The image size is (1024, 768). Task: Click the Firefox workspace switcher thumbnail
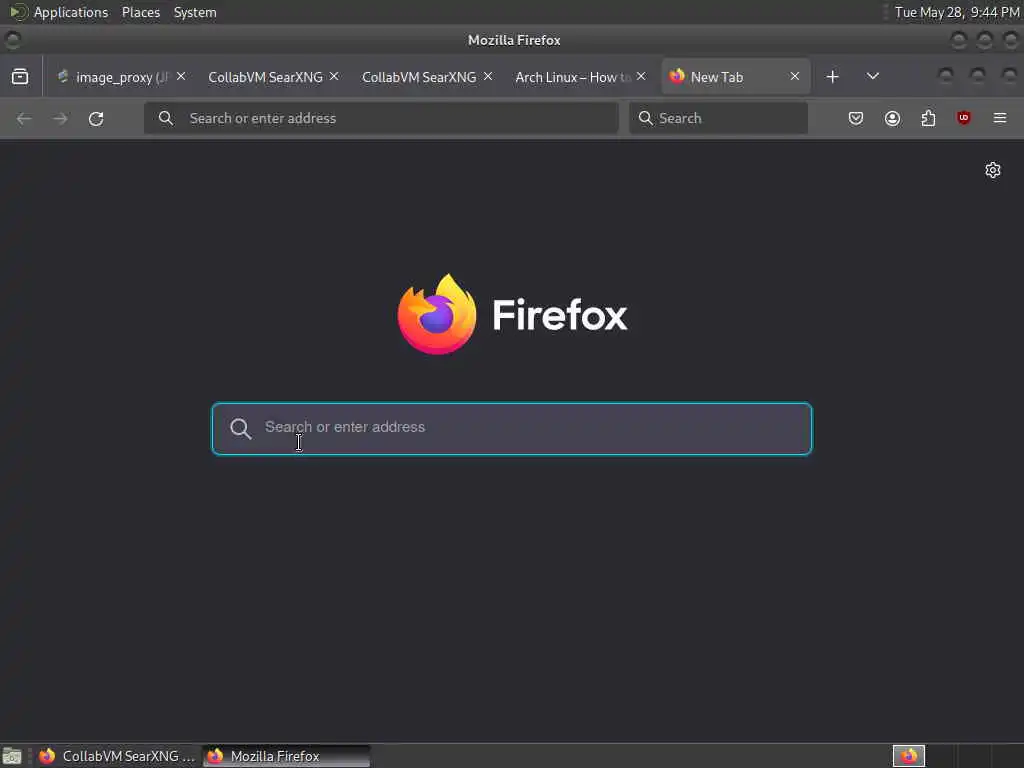[908, 756]
